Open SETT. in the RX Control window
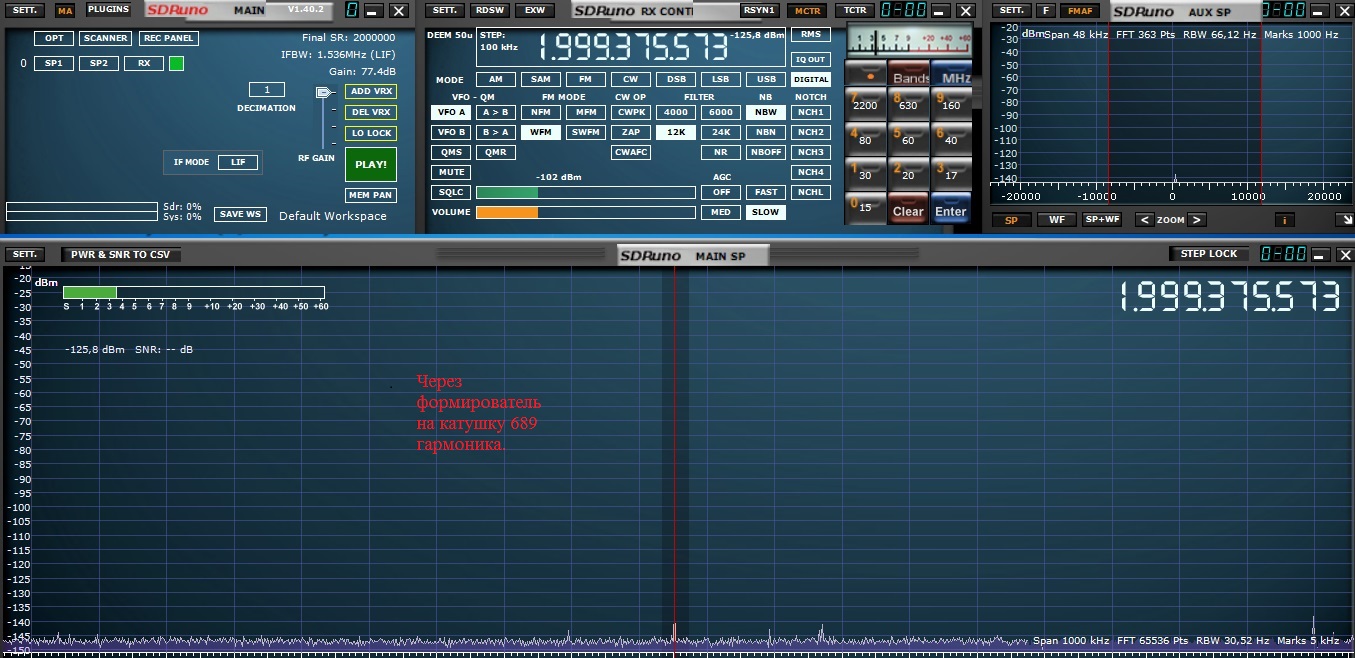The width and height of the screenshot is (1355, 658). 445,10
